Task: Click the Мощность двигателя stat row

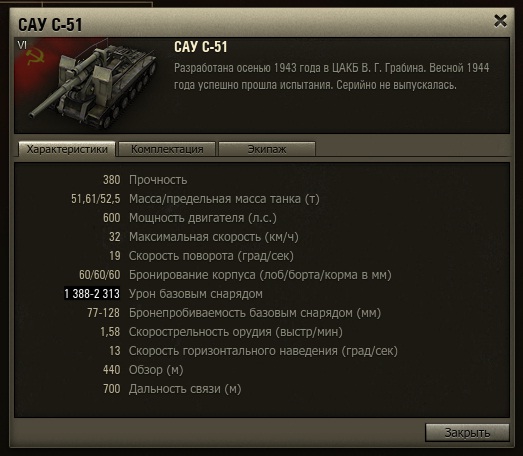Action: pyautogui.click(x=189, y=218)
